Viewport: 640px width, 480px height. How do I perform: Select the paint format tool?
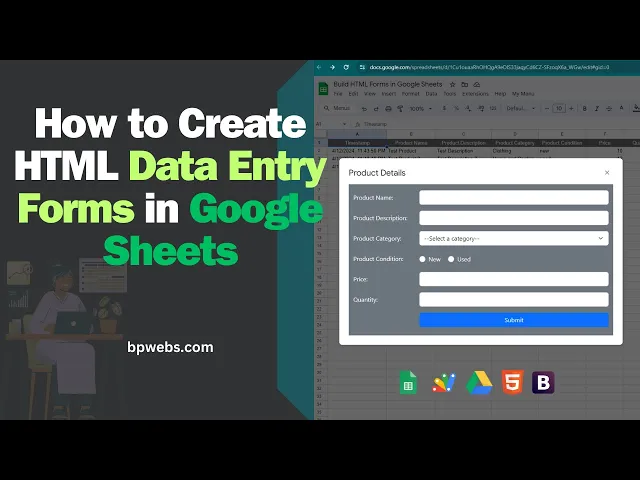(400, 109)
